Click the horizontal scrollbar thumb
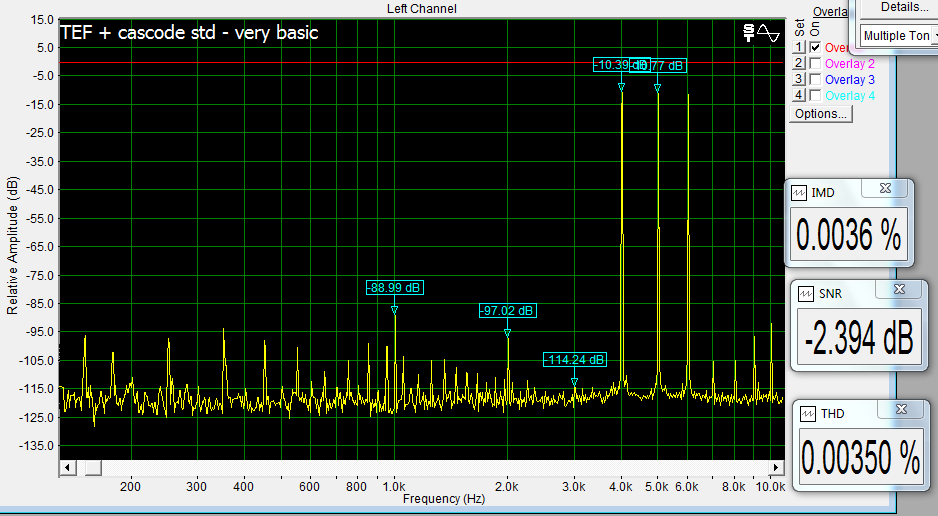The width and height of the screenshot is (938, 516). [93, 468]
